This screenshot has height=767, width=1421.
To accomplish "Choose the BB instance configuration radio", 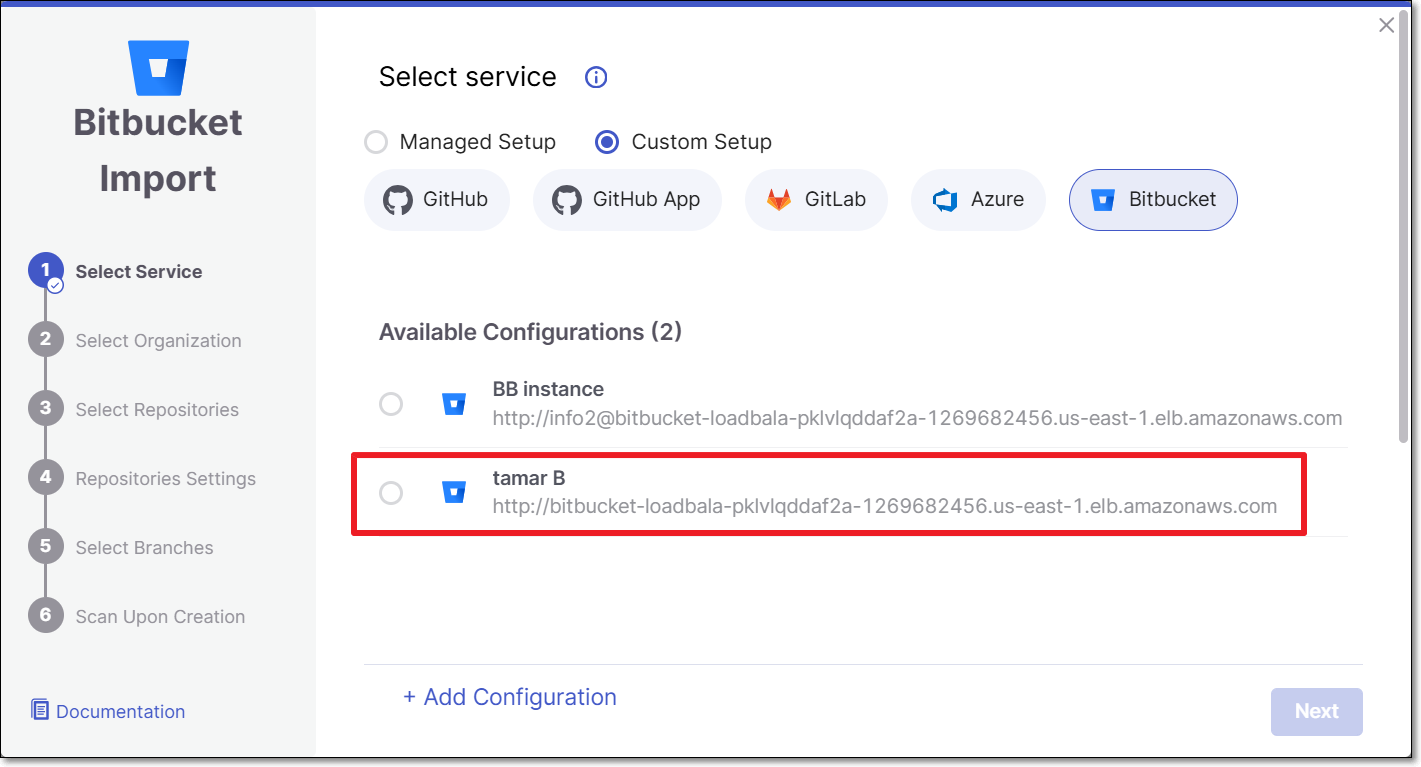I will click(391, 404).
